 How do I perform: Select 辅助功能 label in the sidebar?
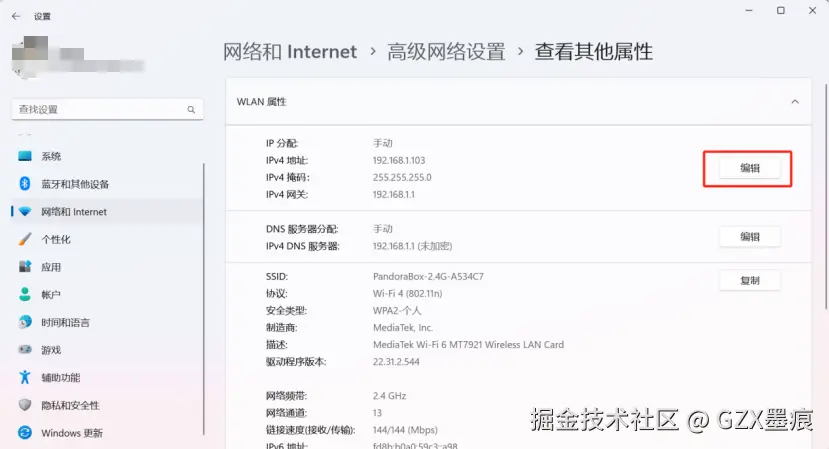tap(61, 378)
